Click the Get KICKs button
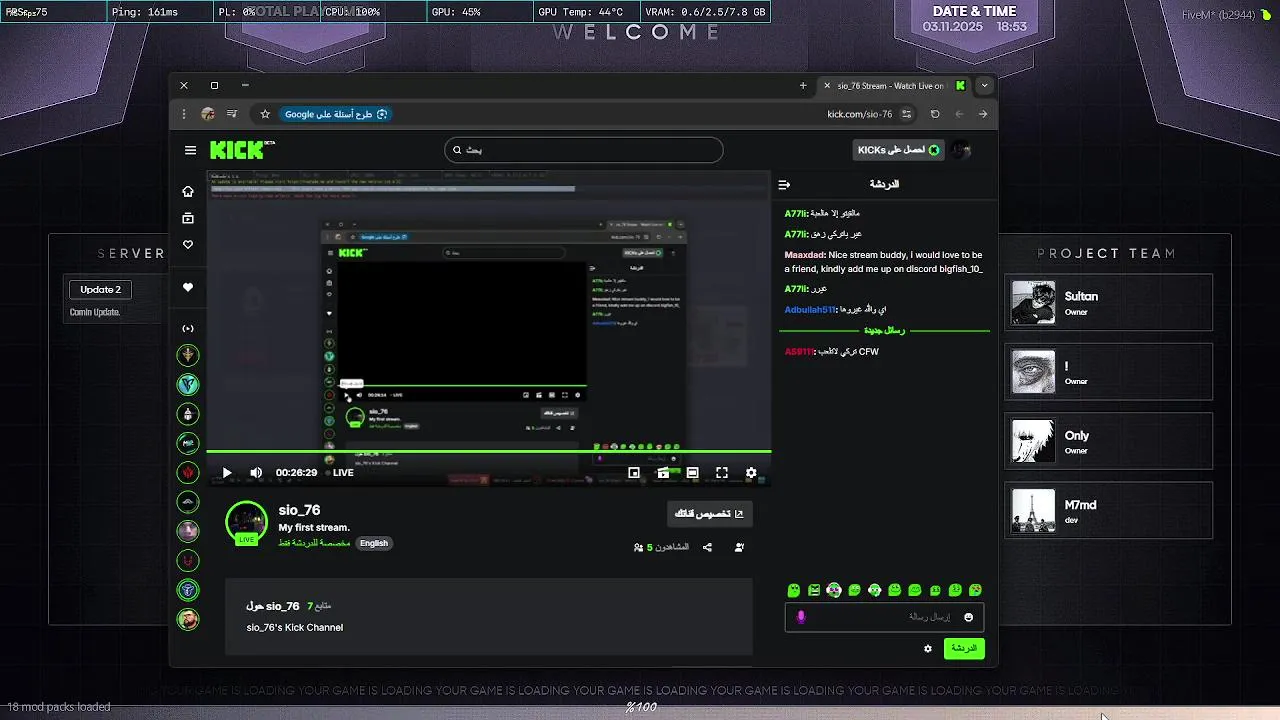 tap(899, 150)
